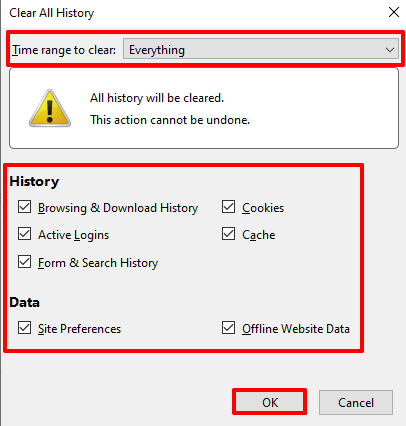Confirm clearing with the OK button
This screenshot has width=406, height=426.
click(x=269, y=402)
